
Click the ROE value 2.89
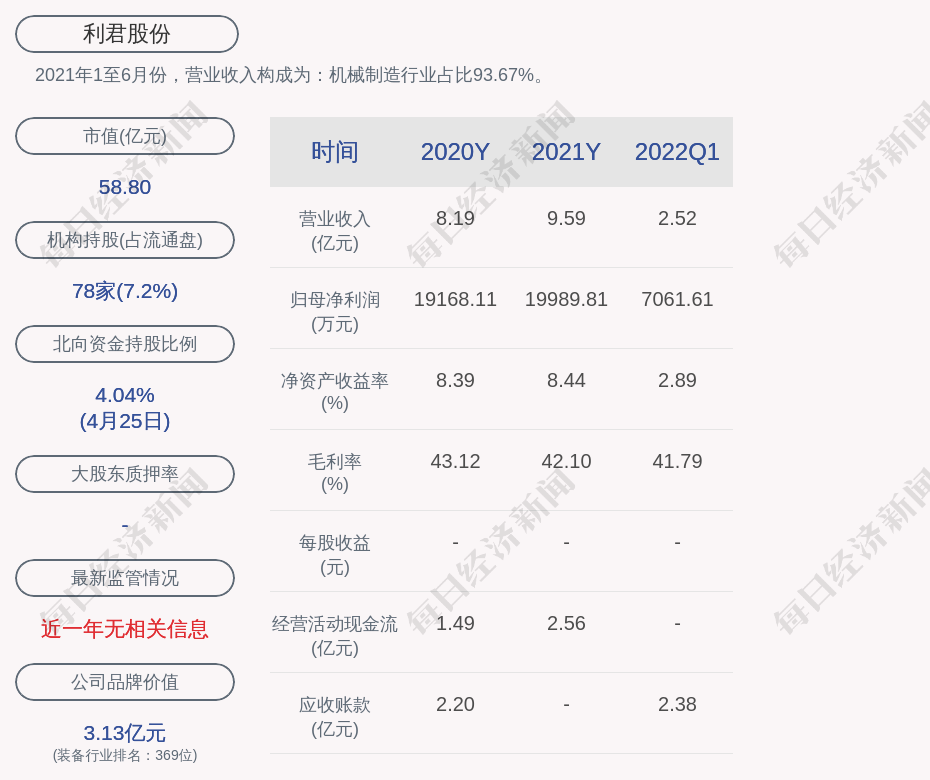[677, 380]
